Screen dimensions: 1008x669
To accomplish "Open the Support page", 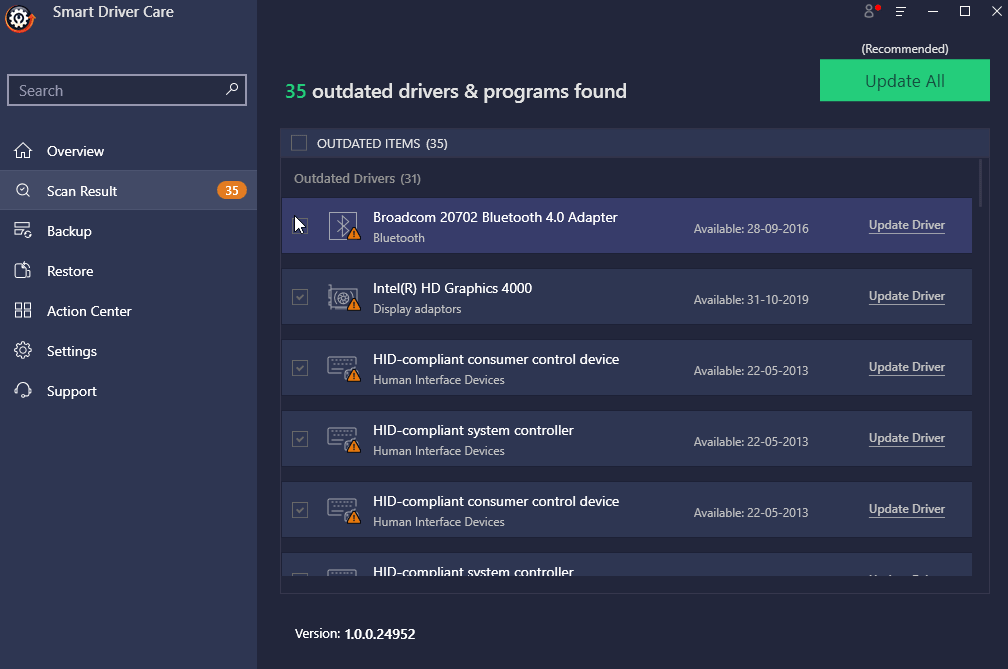I will 129,391.
